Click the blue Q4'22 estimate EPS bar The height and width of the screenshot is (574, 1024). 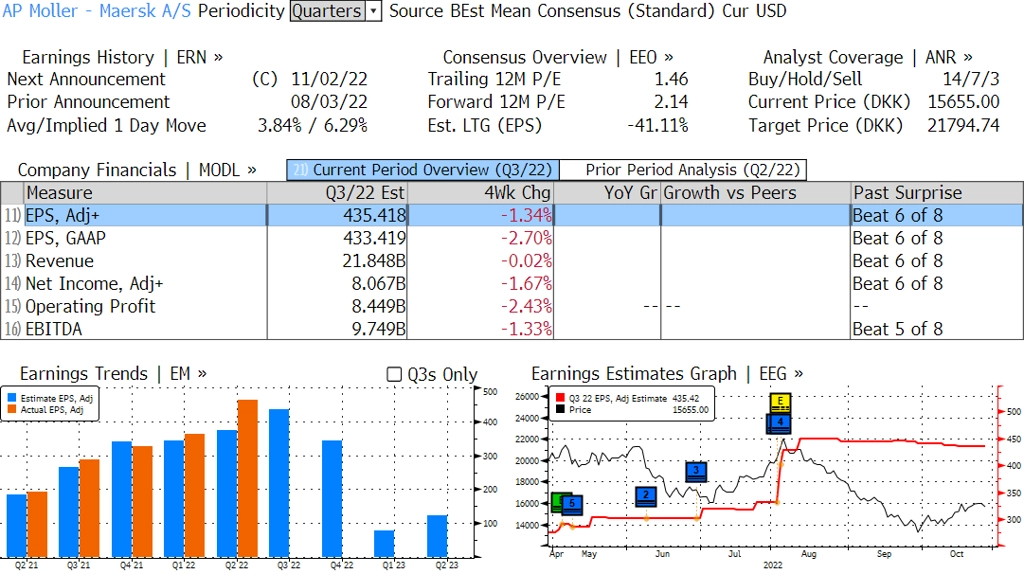[332, 499]
